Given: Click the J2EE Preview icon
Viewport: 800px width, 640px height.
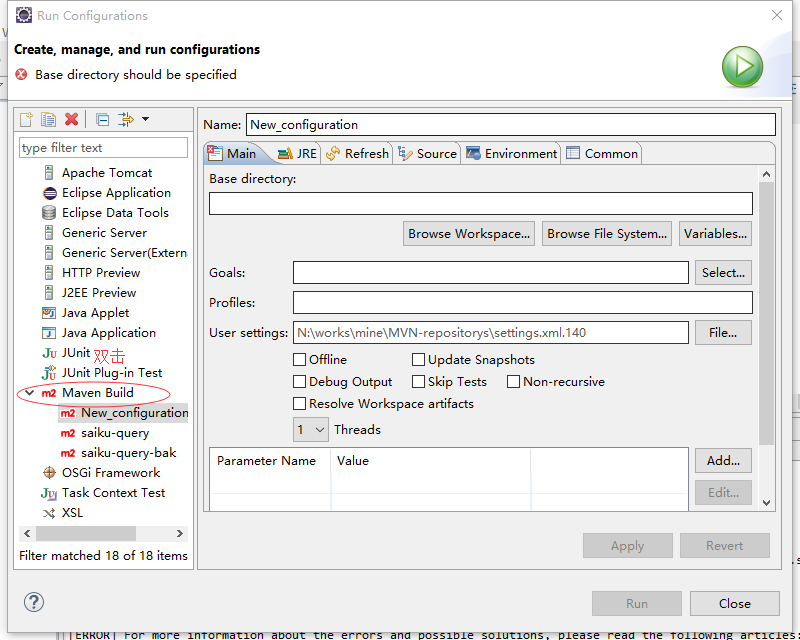Looking at the screenshot, I should 49,292.
